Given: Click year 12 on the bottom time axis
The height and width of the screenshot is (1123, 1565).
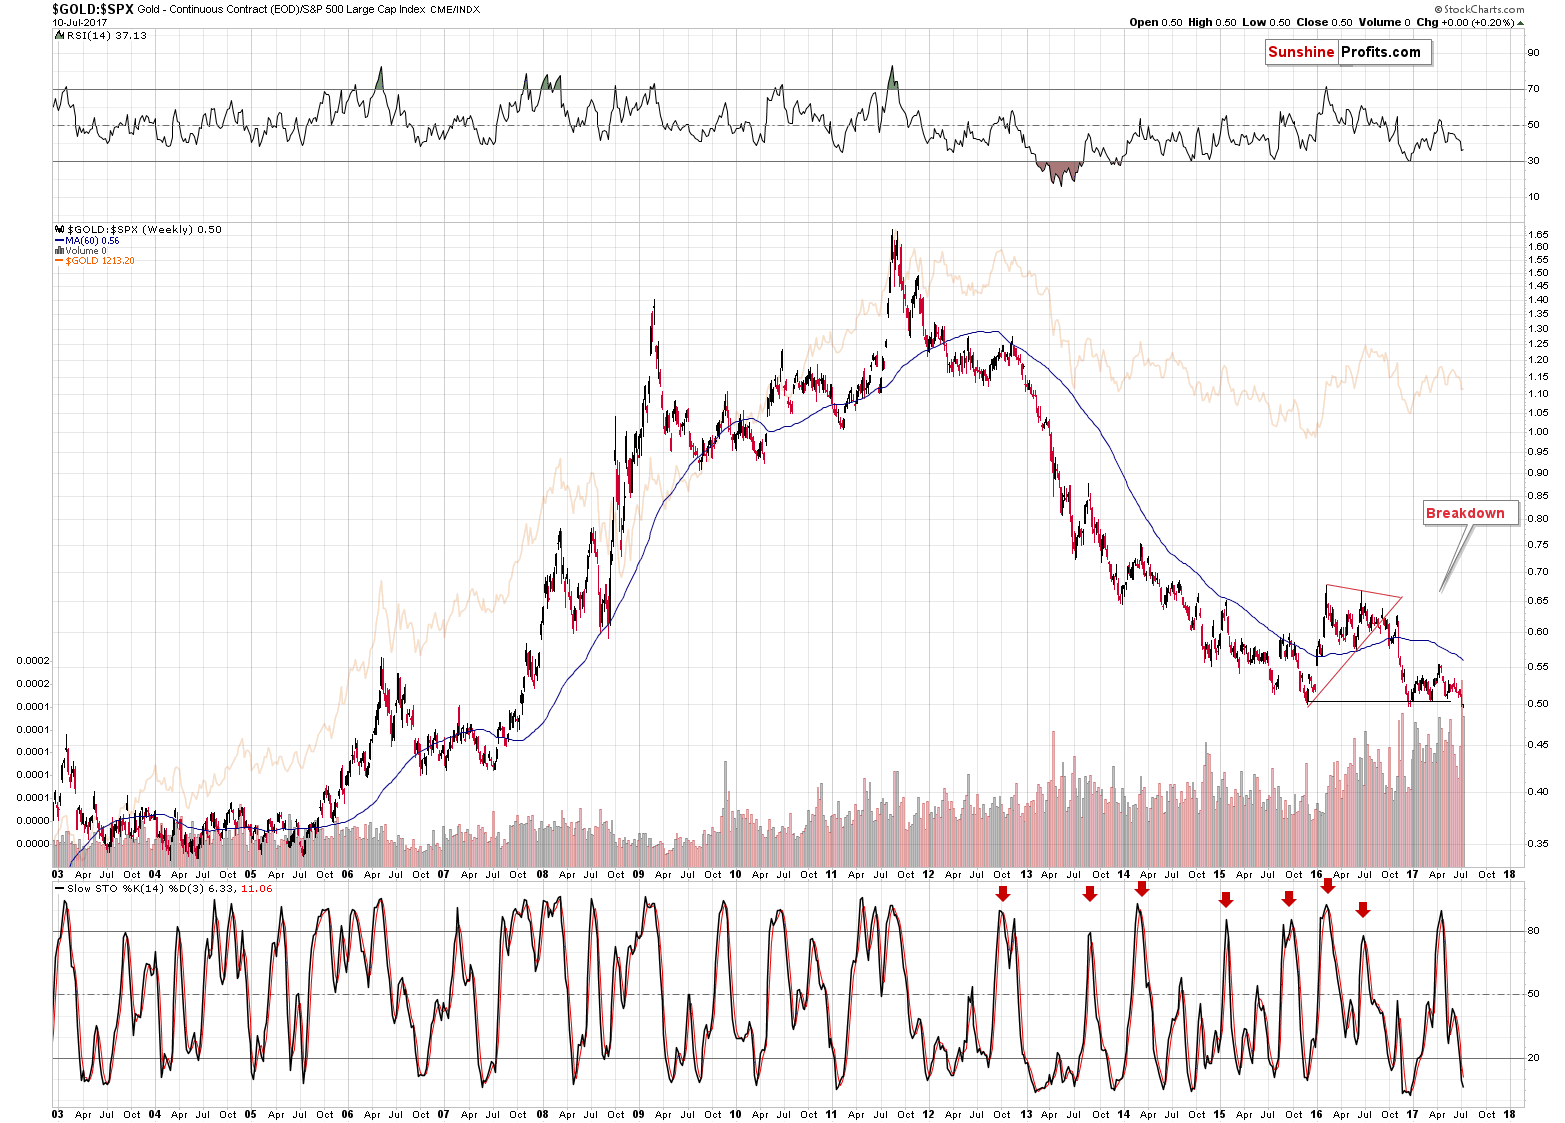Looking at the screenshot, I should click(929, 1113).
